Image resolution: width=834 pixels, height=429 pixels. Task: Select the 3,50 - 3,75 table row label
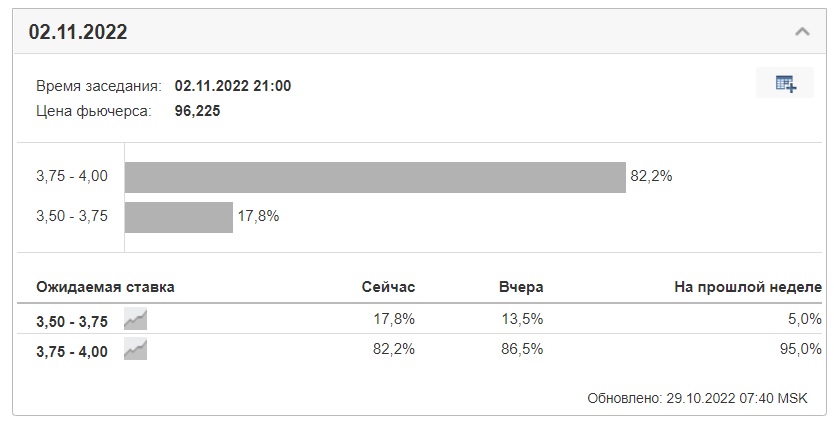click(72, 322)
